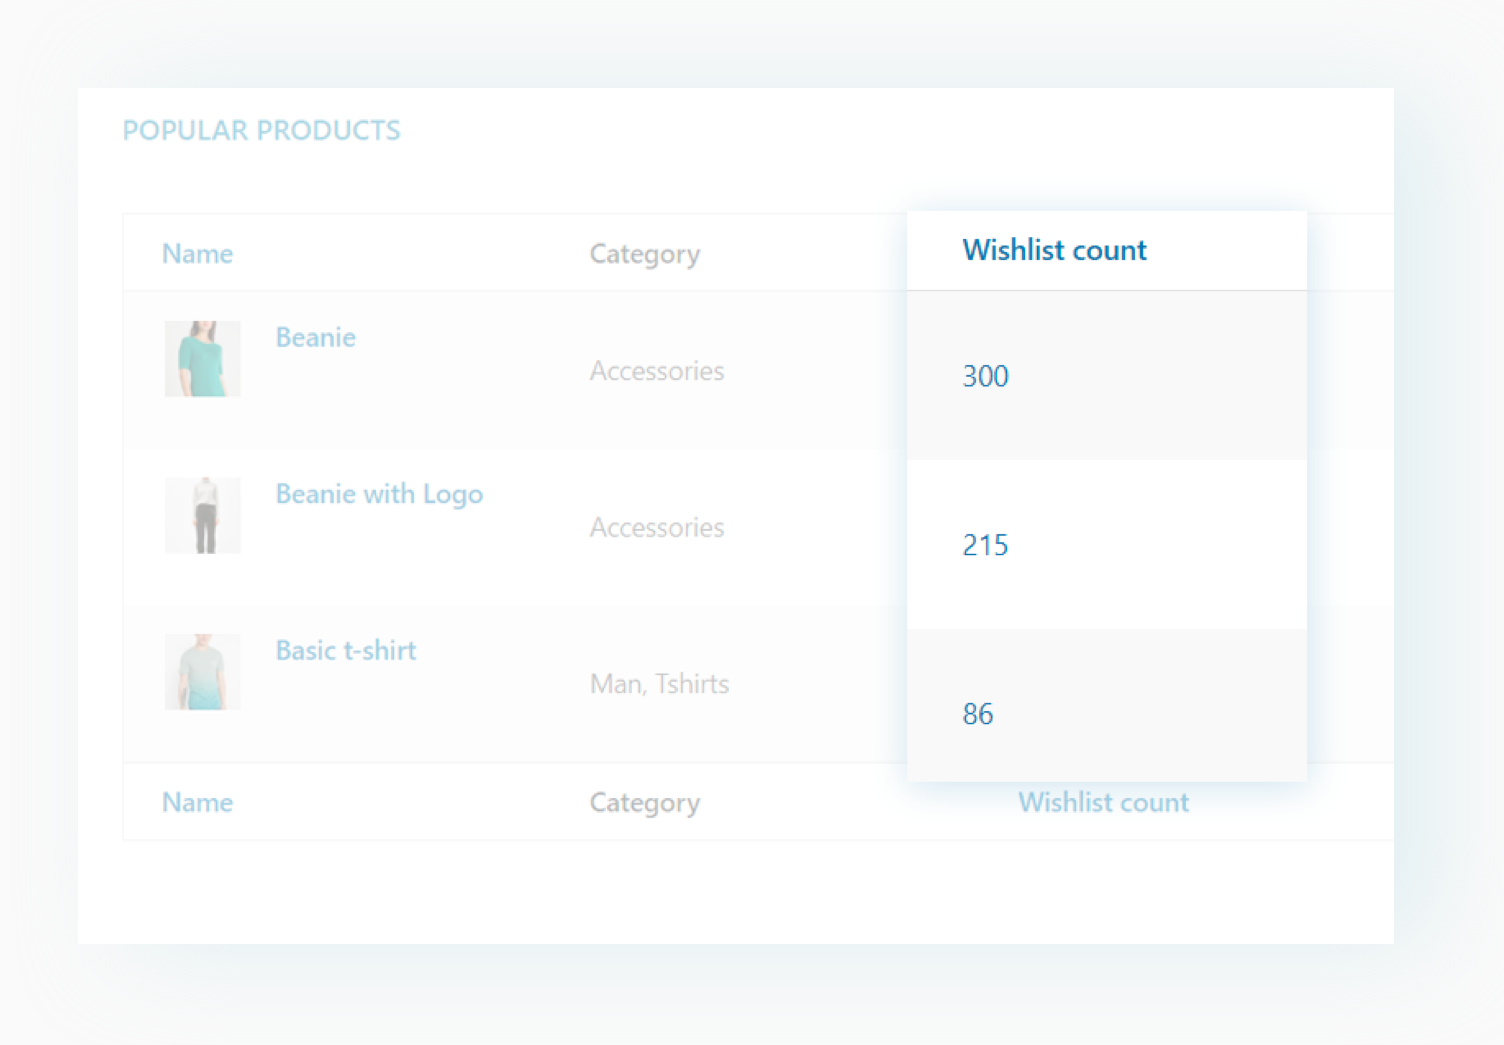This screenshot has height=1045, width=1504.
Task: Sort using the footer Wishlist count label
Action: [1103, 802]
